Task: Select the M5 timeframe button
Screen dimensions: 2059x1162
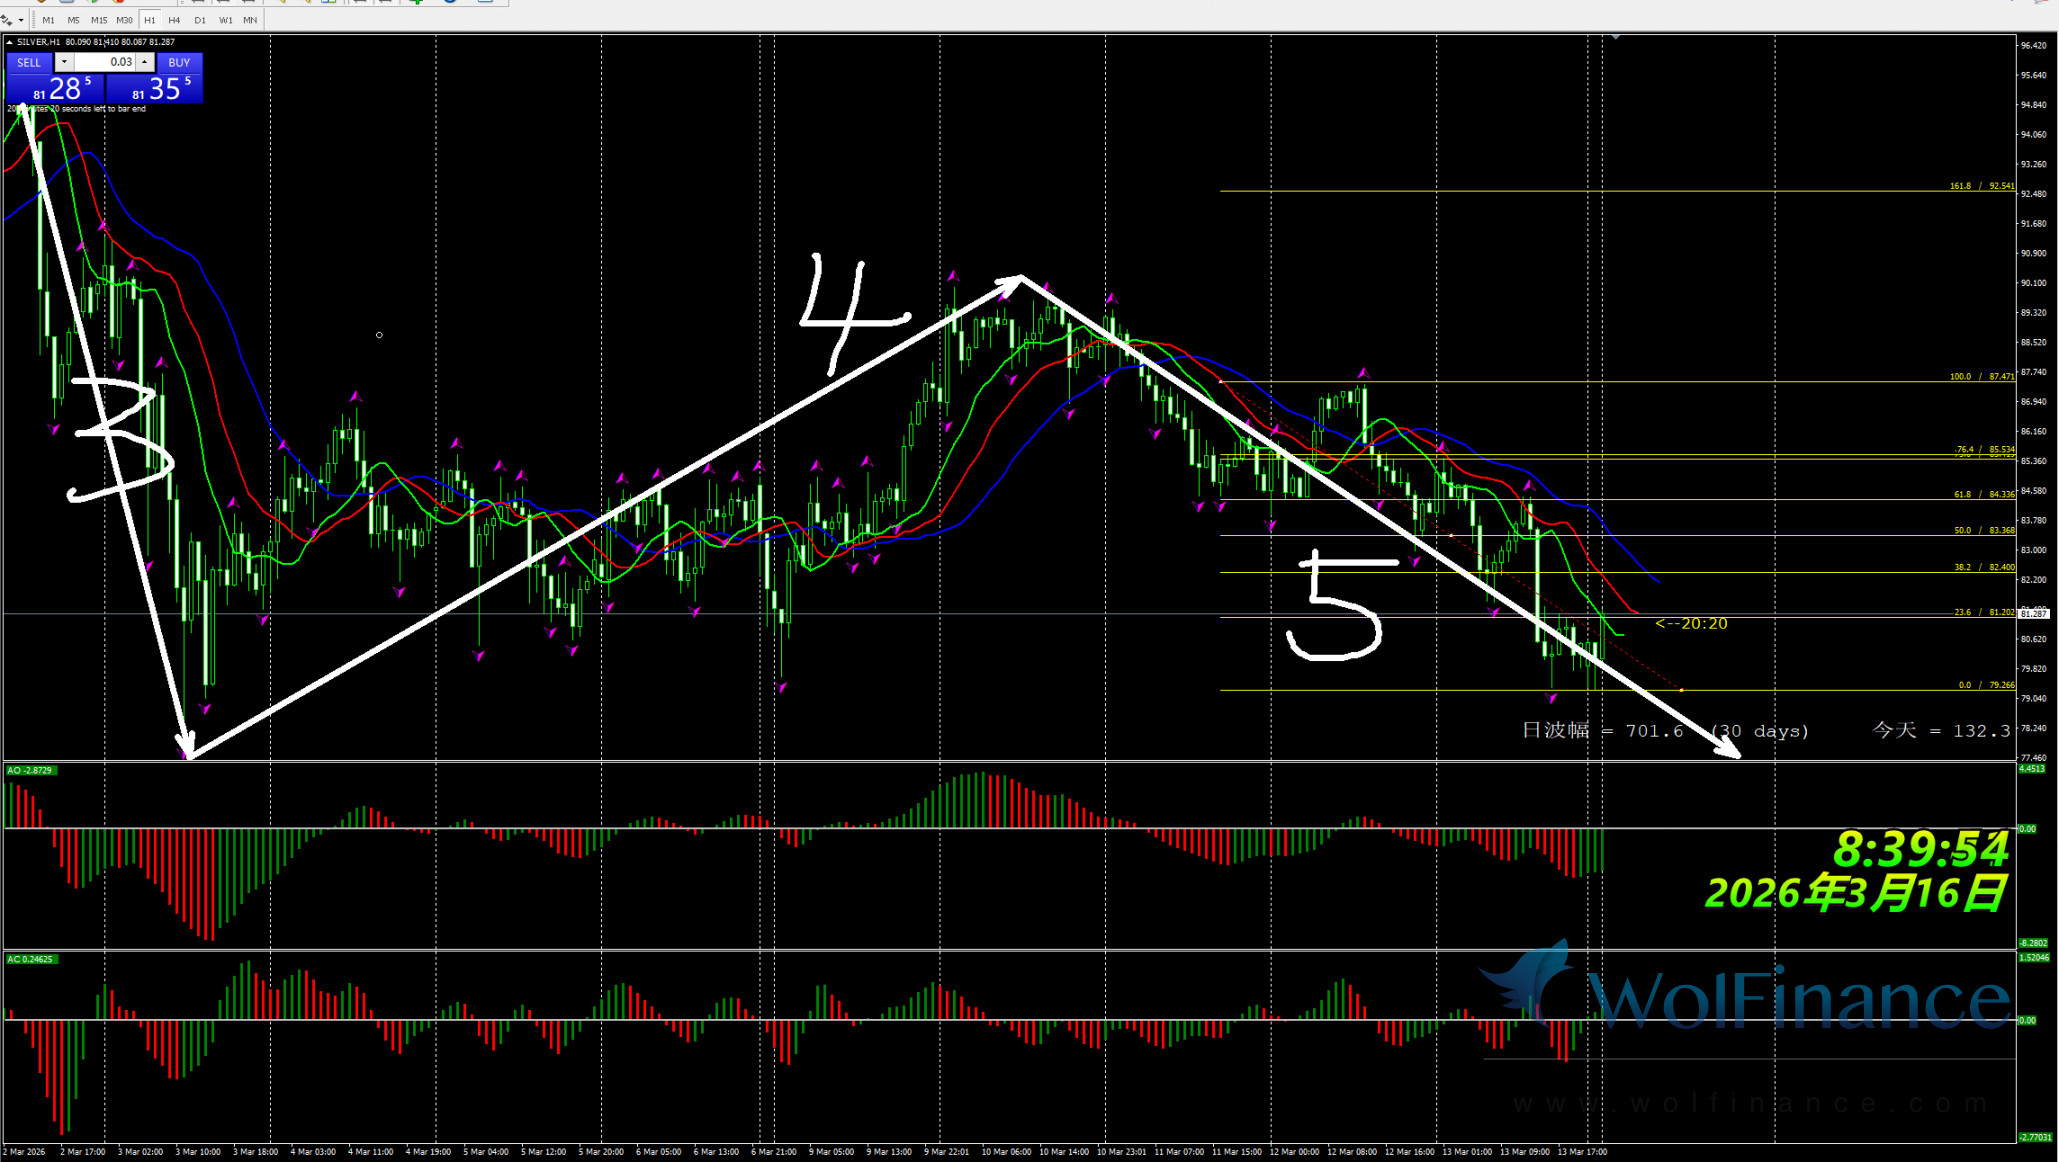Action: coord(73,20)
